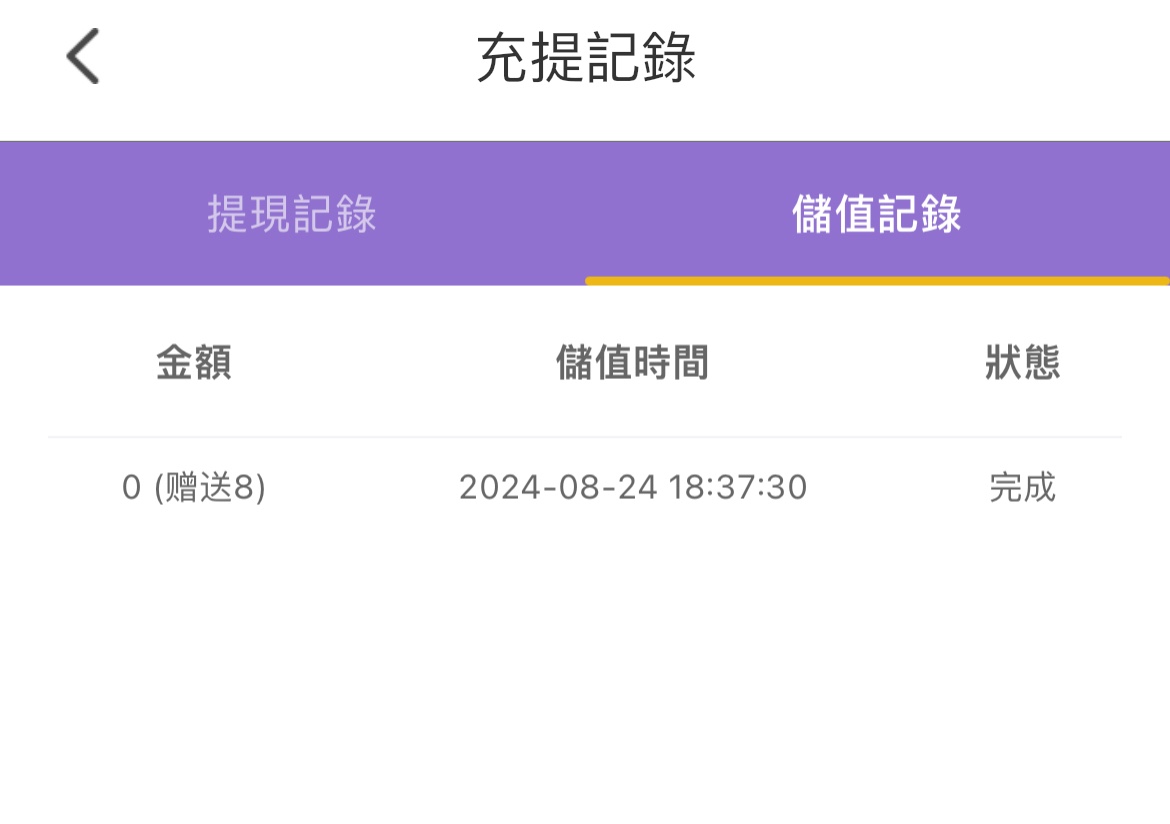Click the 充提記錄 page title
Screen dimensions: 1170x824
(x=585, y=58)
